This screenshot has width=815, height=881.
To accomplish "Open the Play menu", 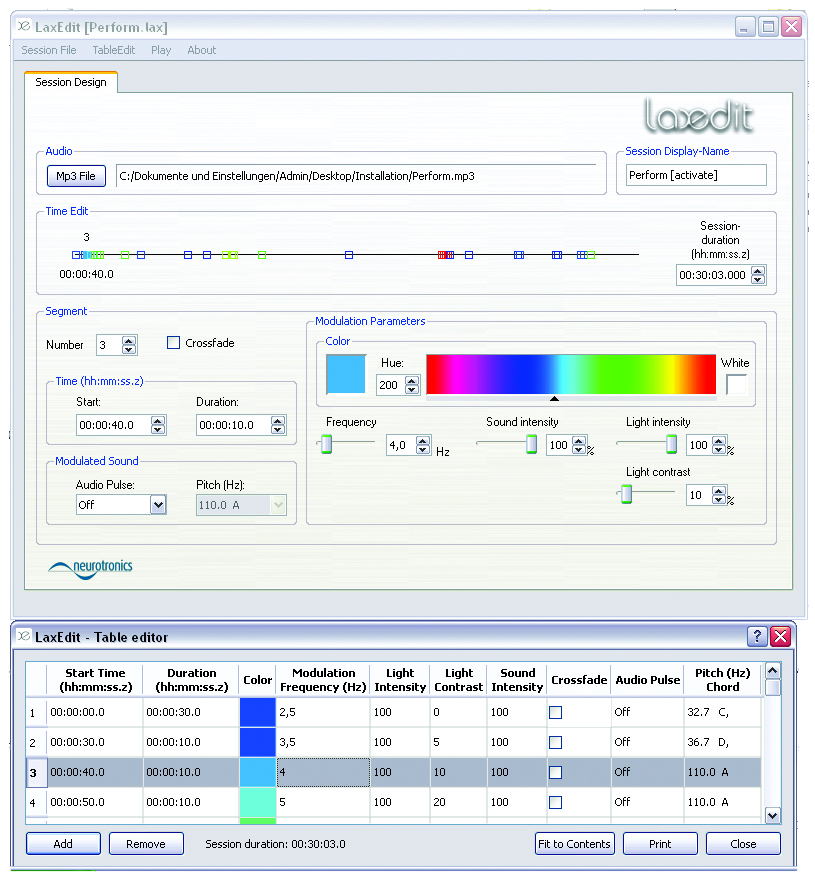I will click(161, 50).
